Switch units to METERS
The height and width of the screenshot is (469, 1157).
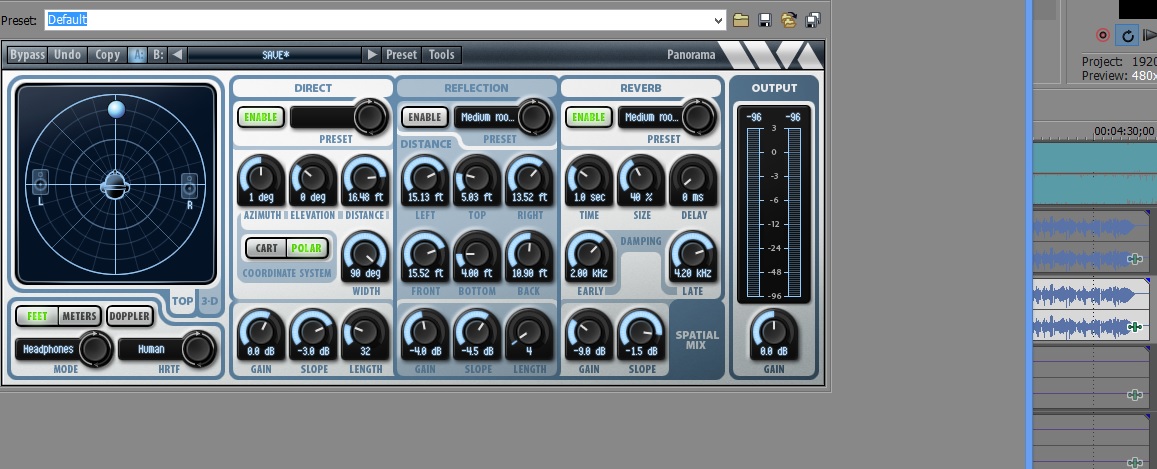(x=79, y=316)
